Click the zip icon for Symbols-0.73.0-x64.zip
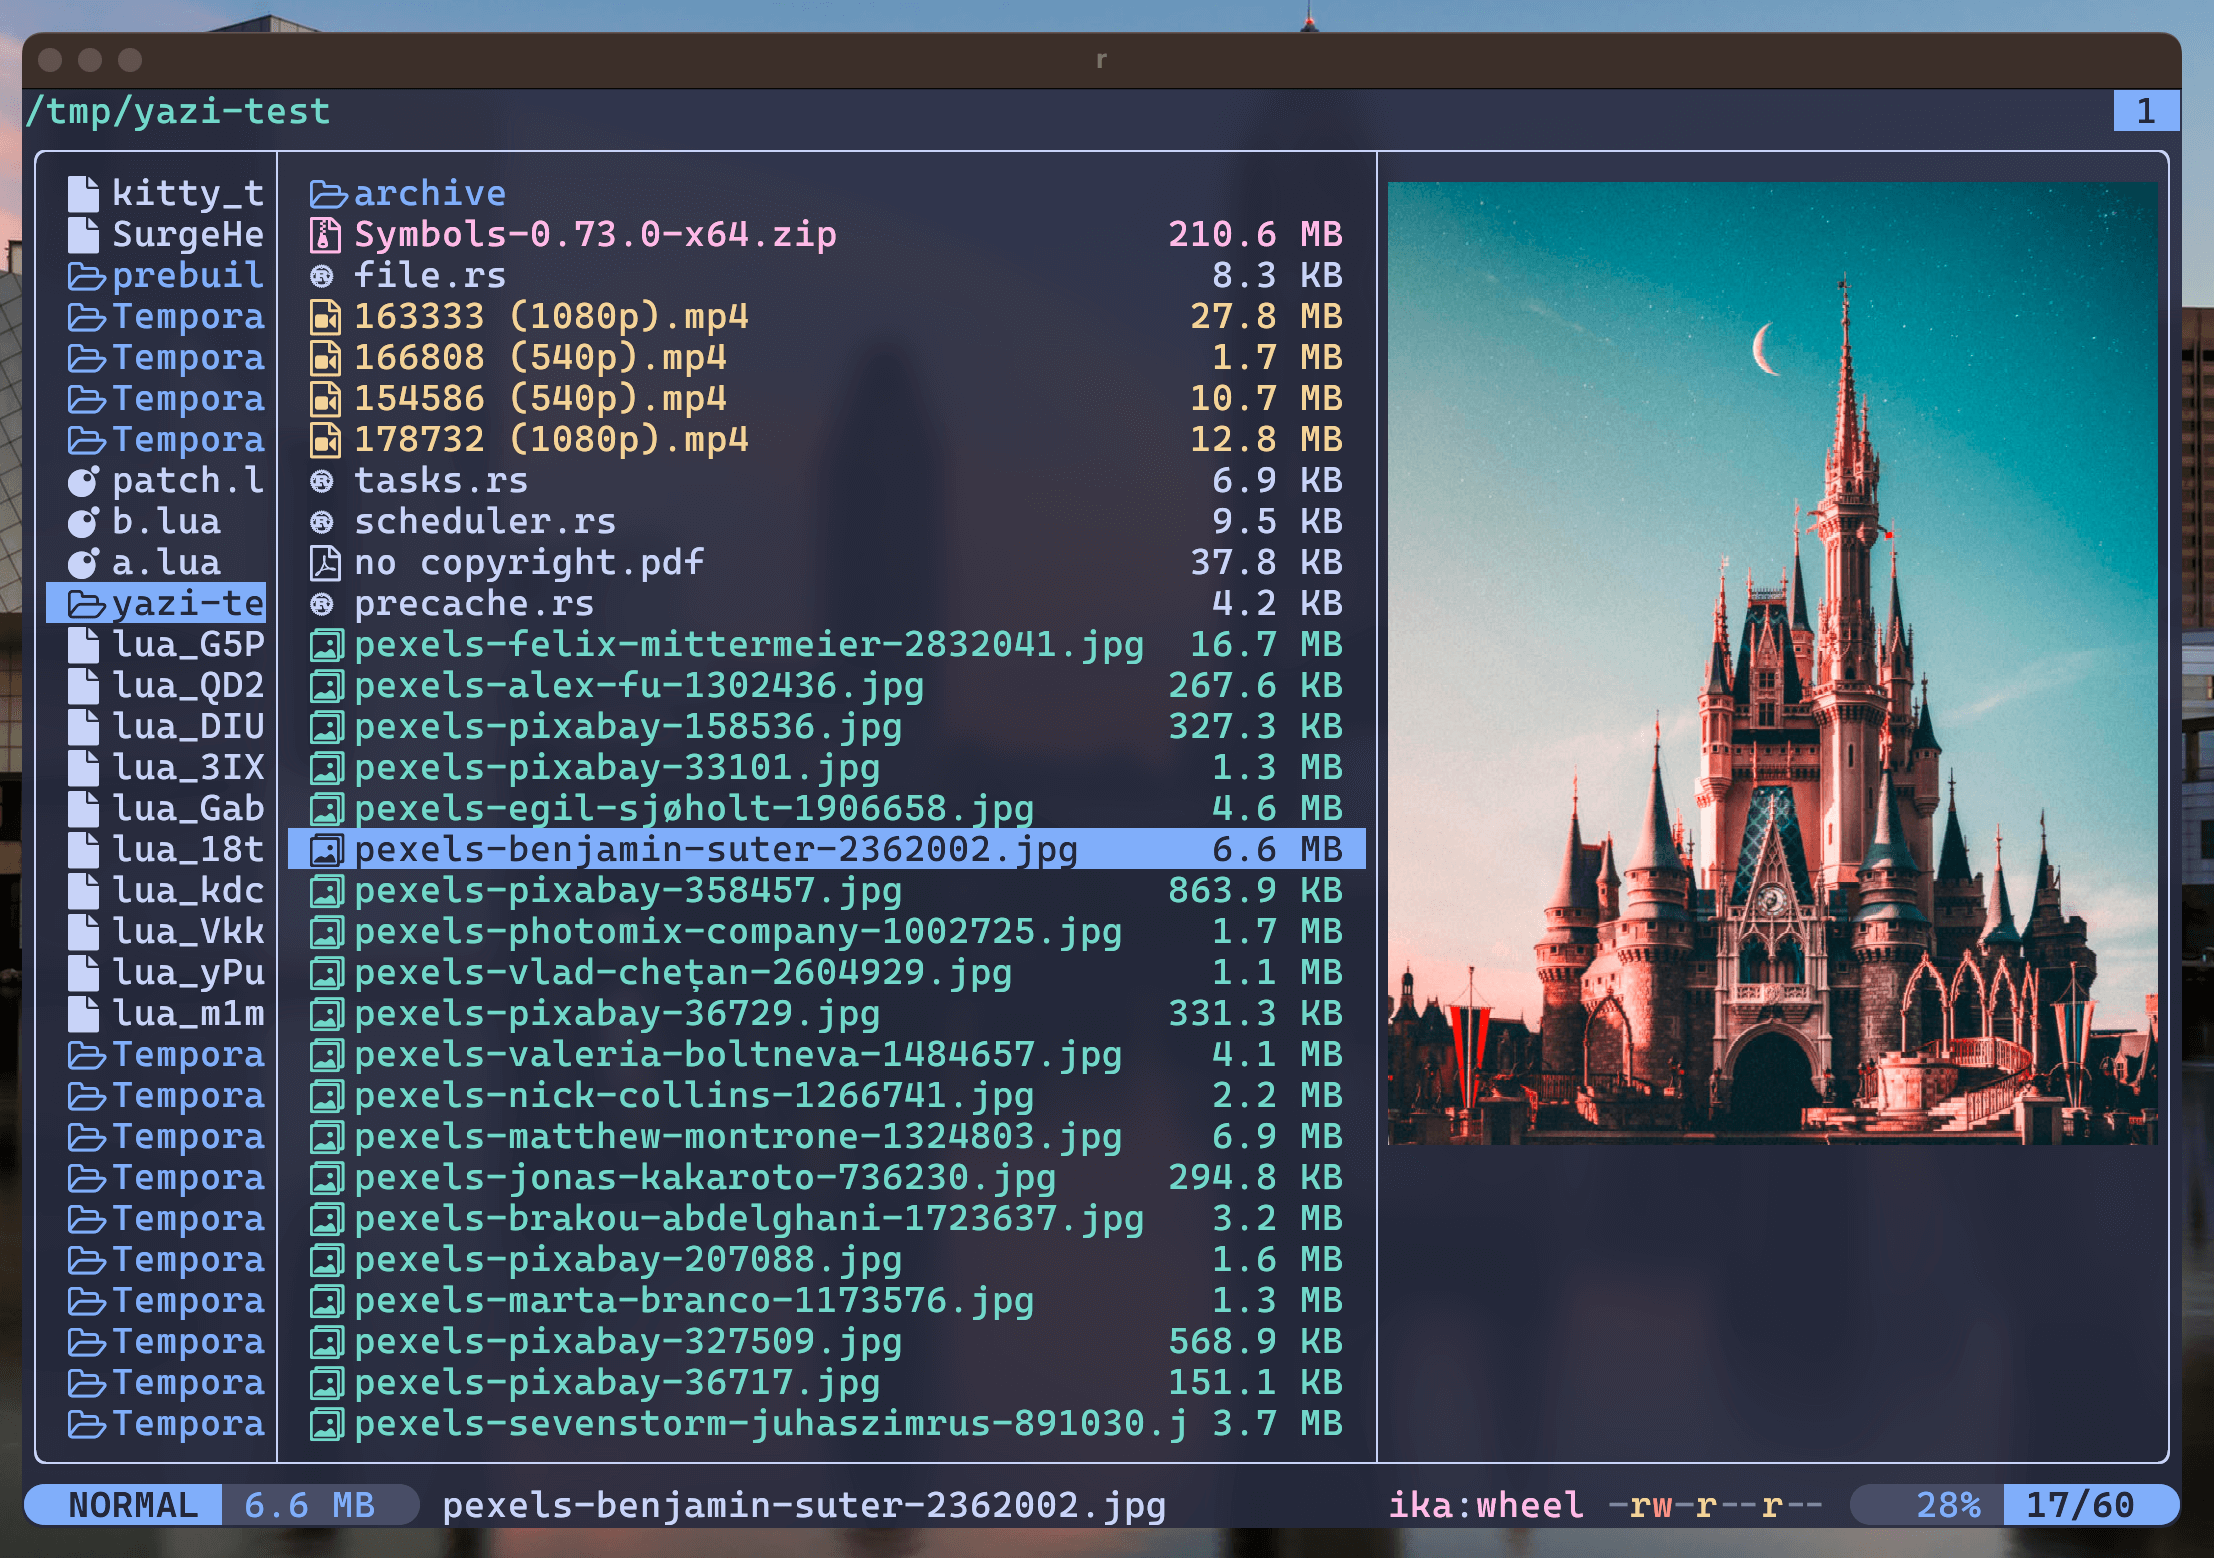2214x1558 pixels. pyautogui.click(x=325, y=235)
